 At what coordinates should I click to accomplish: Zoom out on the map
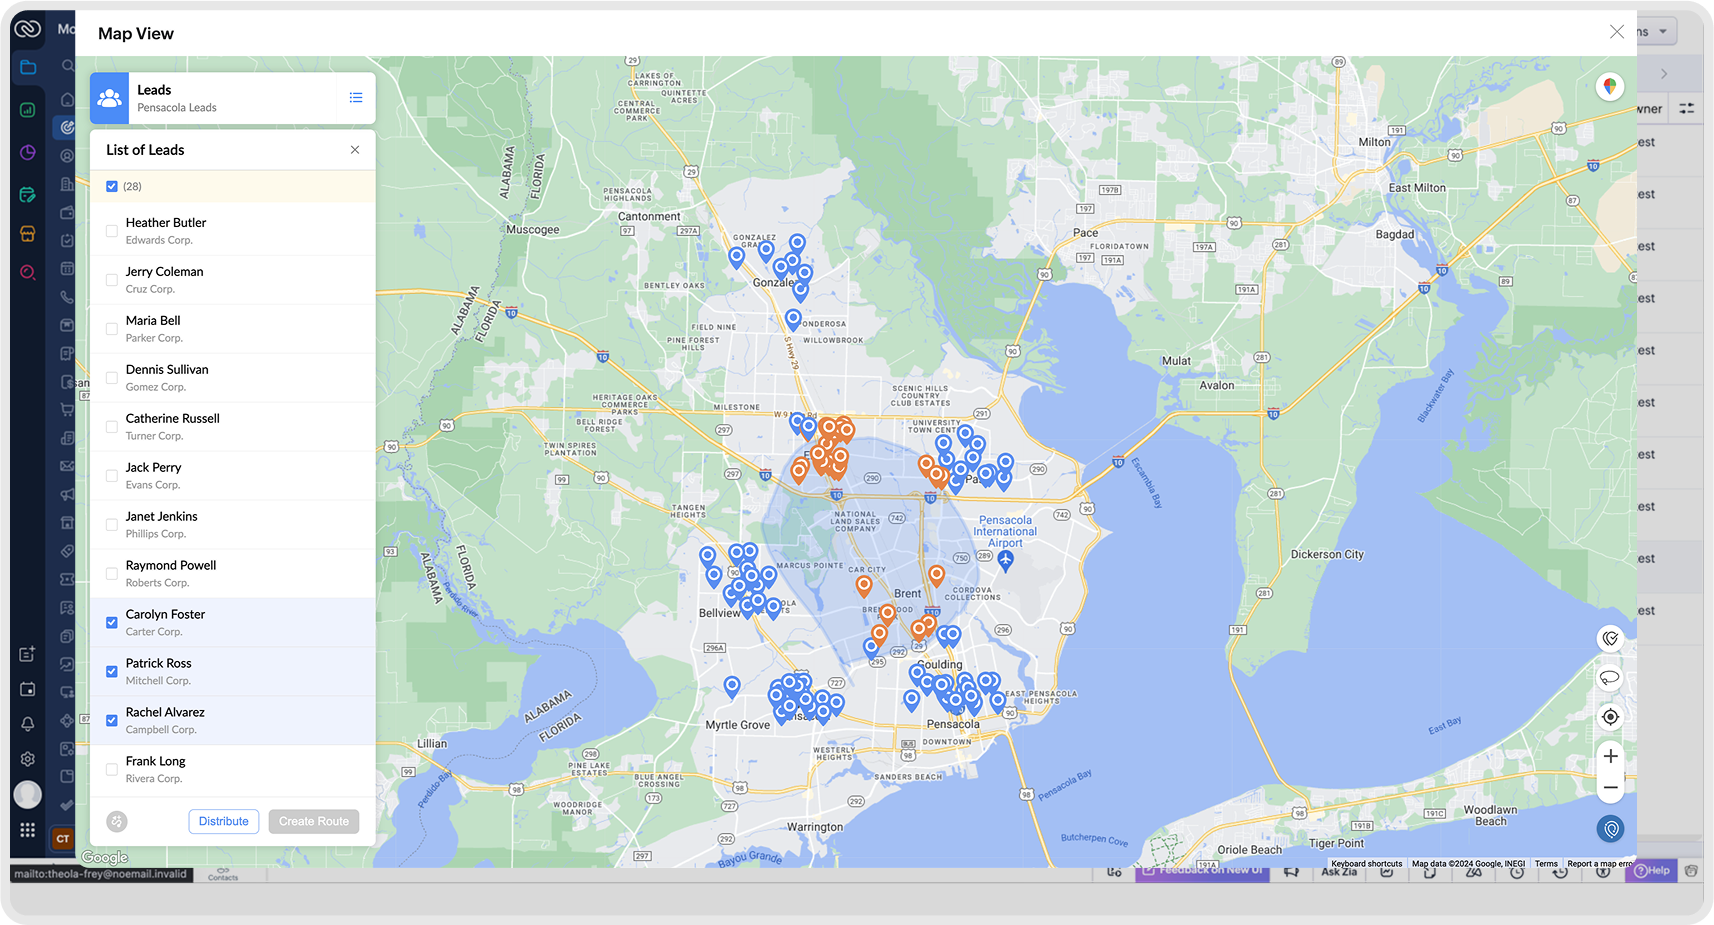(1610, 788)
